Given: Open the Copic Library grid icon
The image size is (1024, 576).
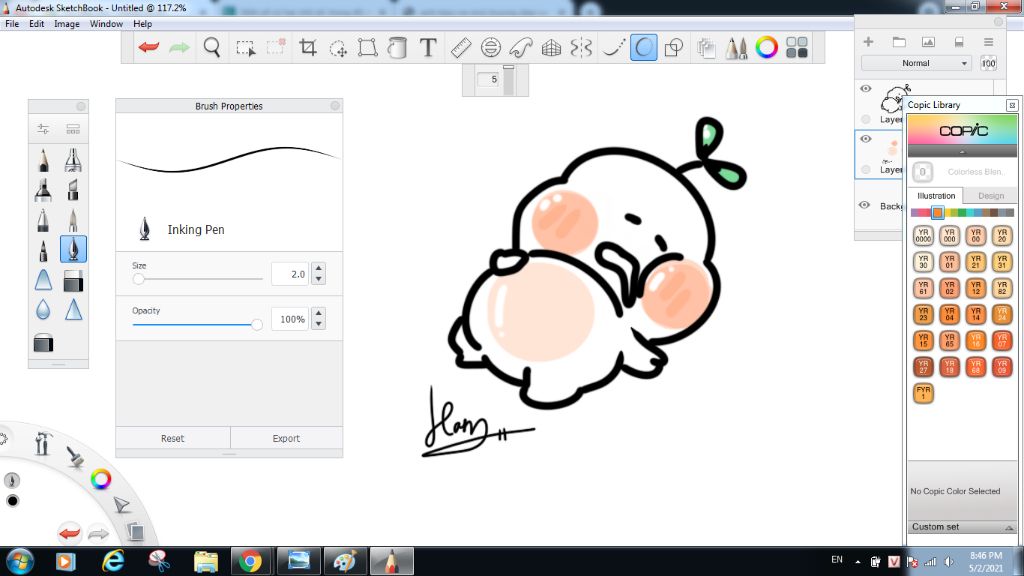Looking at the screenshot, I should pos(797,47).
